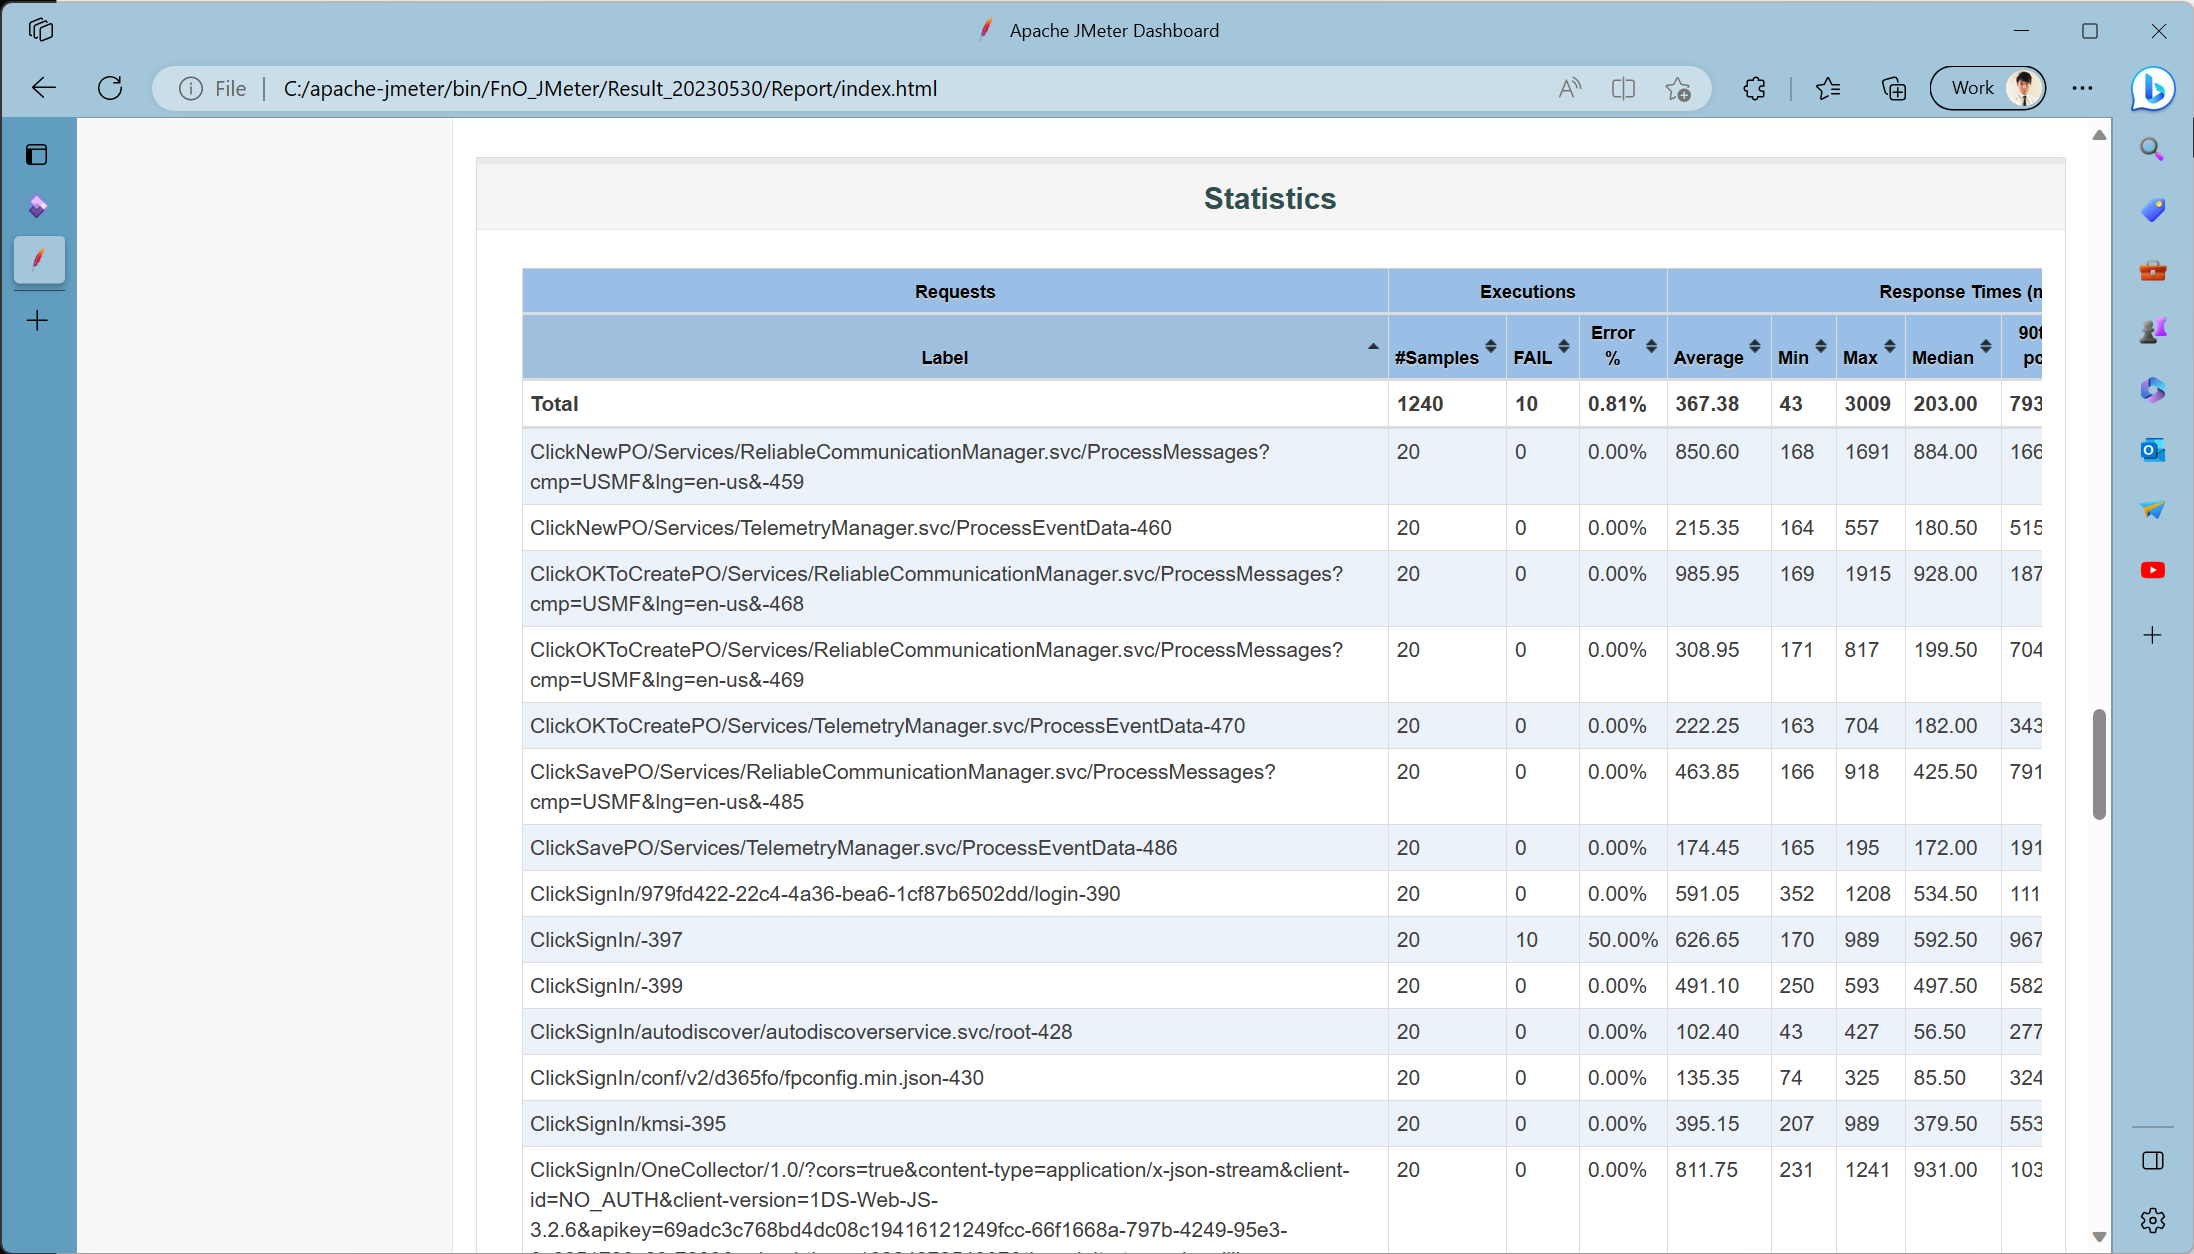Open the Collections icon
The image size is (2194, 1254).
point(1893,88)
